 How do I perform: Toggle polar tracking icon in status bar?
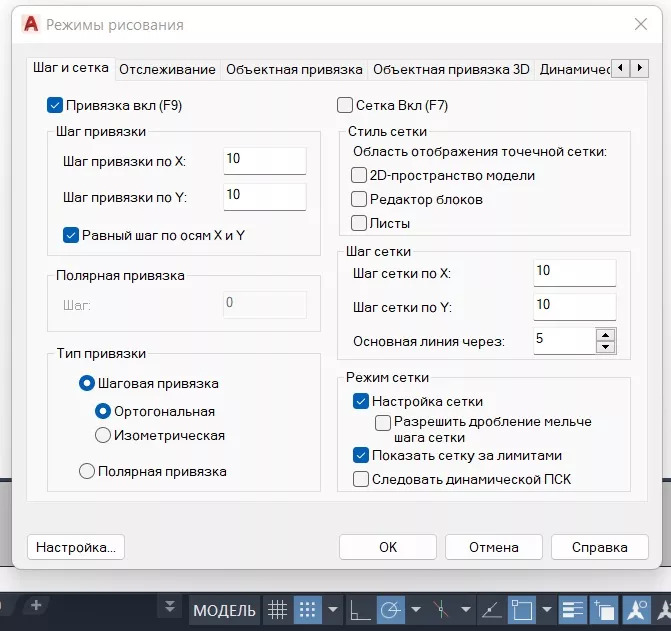click(x=389, y=609)
